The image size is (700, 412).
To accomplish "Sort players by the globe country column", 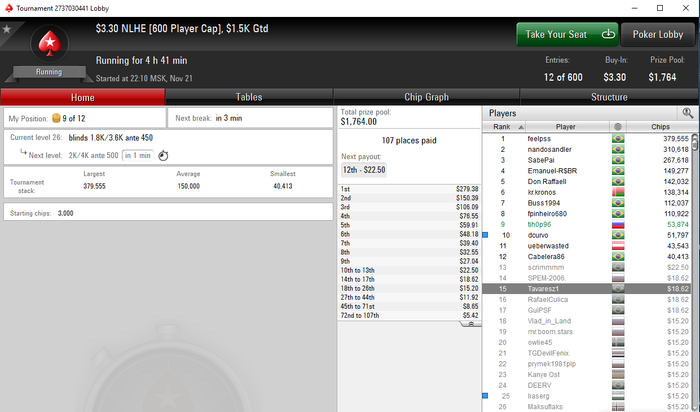I will coord(618,127).
